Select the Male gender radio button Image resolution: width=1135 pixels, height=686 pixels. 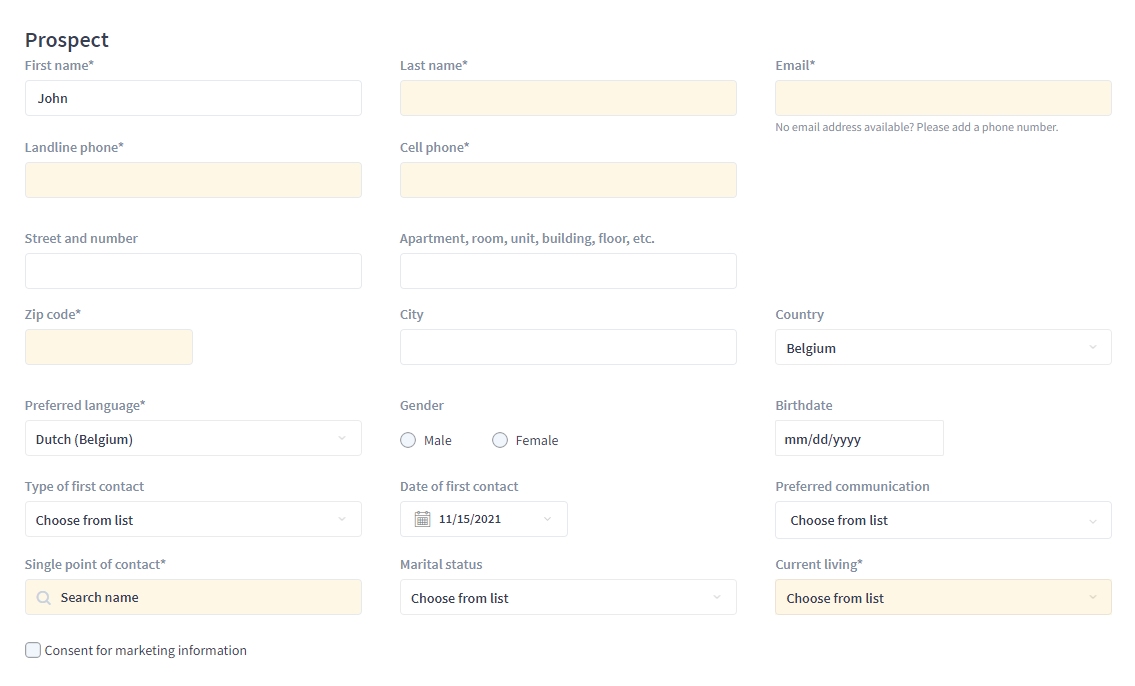[x=408, y=440]
